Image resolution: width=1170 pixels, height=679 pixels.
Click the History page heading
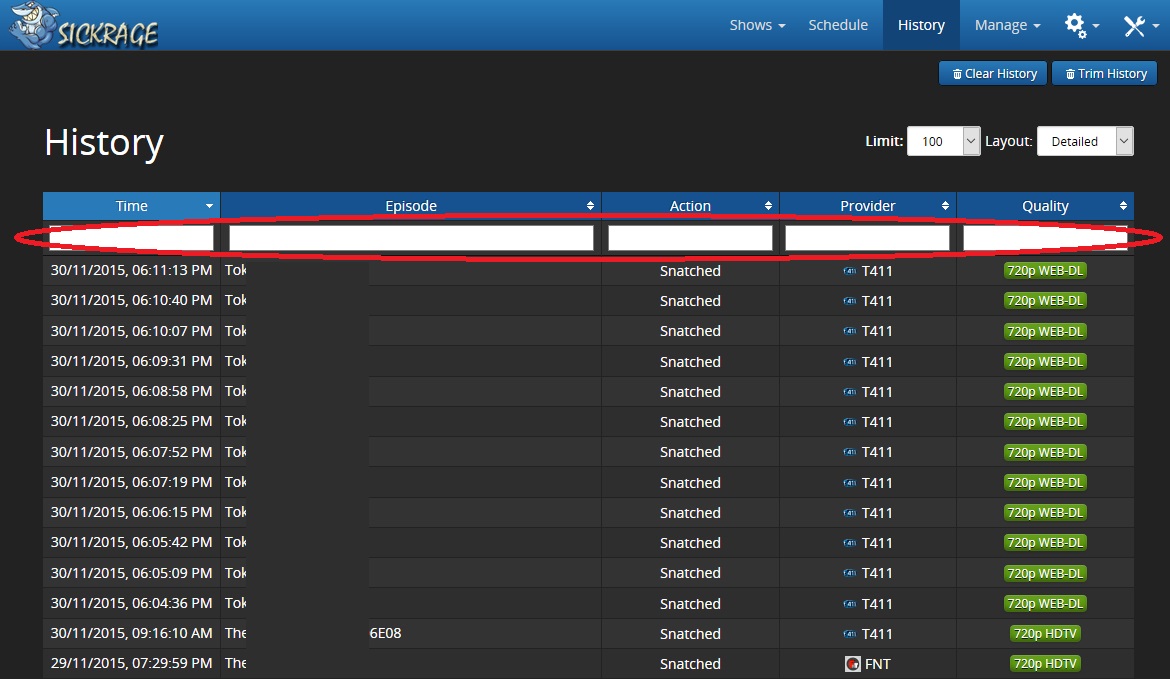coord(104,142)
